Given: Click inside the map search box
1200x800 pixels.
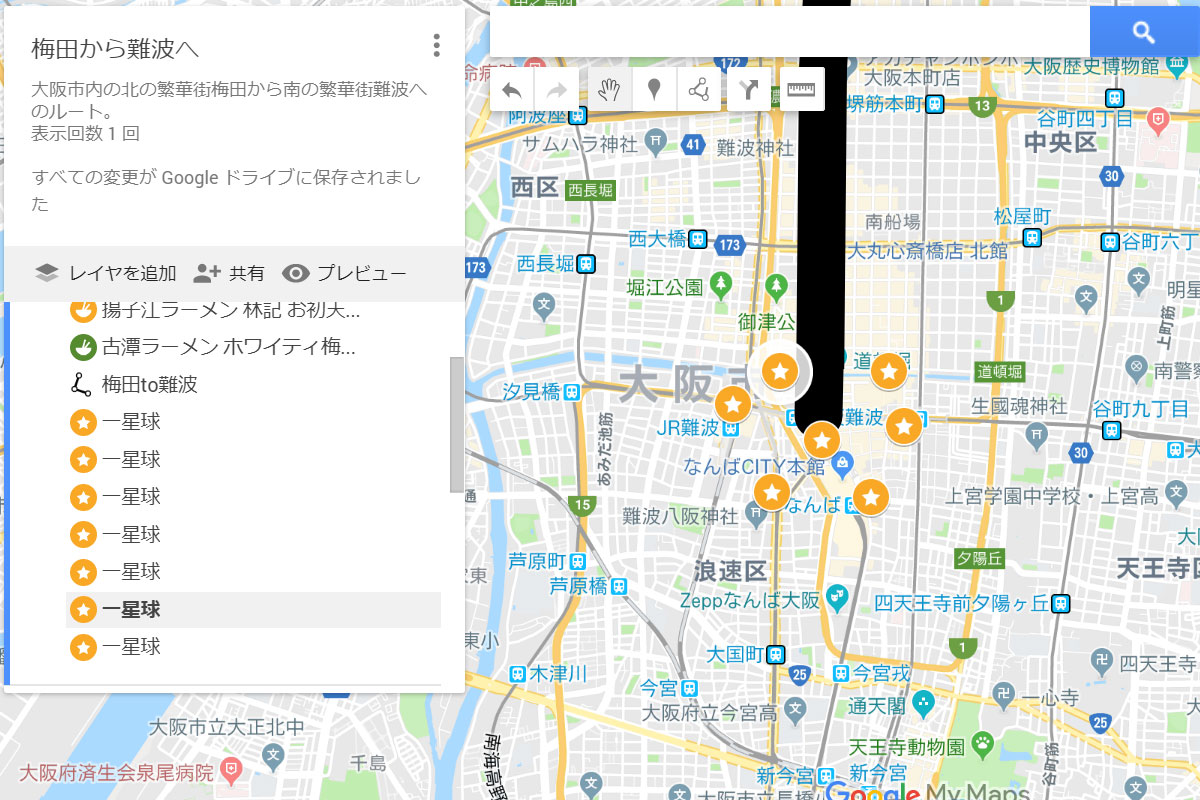Looking at the screenshot, I should [x=790, y=32].
